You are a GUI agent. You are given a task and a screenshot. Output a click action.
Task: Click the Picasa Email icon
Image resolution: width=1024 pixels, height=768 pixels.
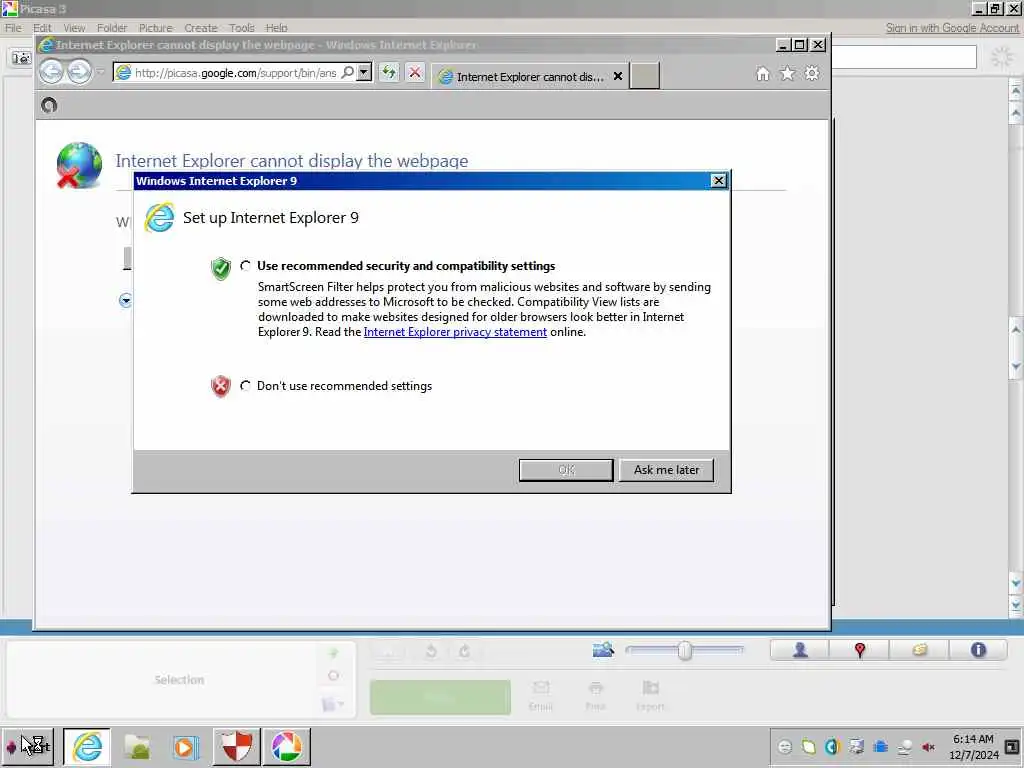coord(541,696)
